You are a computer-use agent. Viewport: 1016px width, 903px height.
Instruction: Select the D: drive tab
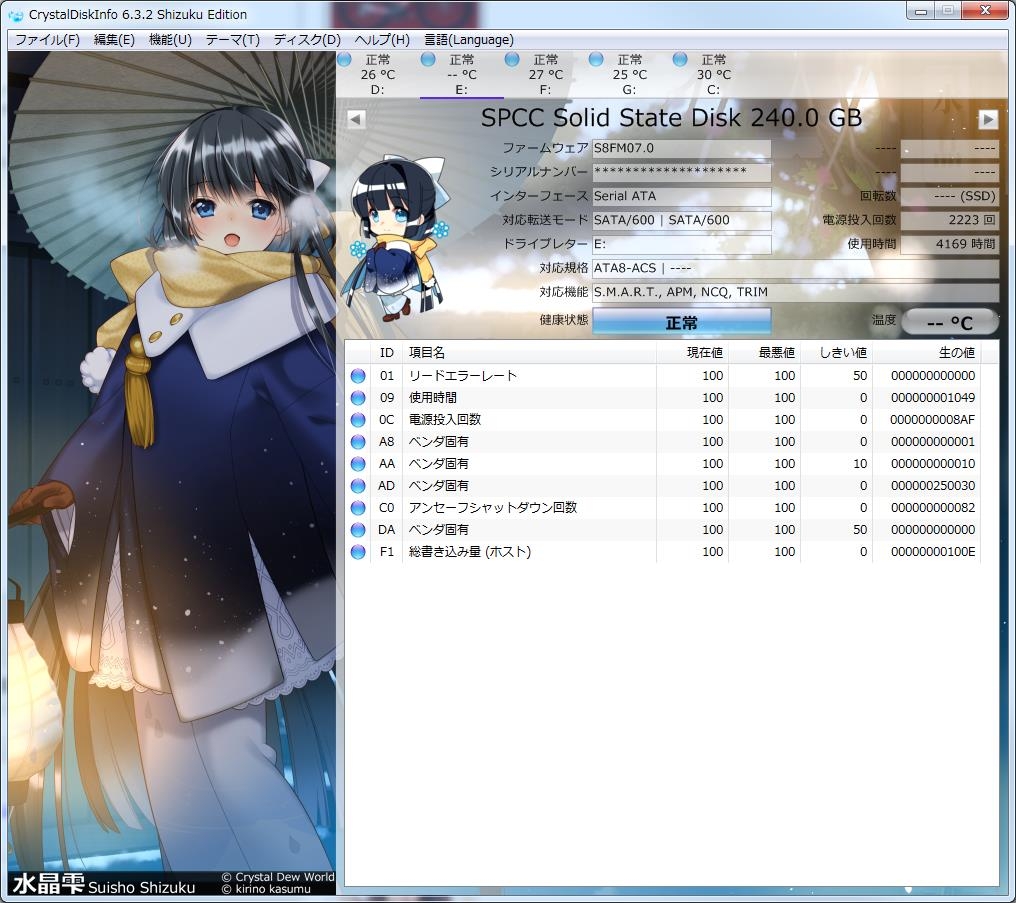click(x=378, y=74)
